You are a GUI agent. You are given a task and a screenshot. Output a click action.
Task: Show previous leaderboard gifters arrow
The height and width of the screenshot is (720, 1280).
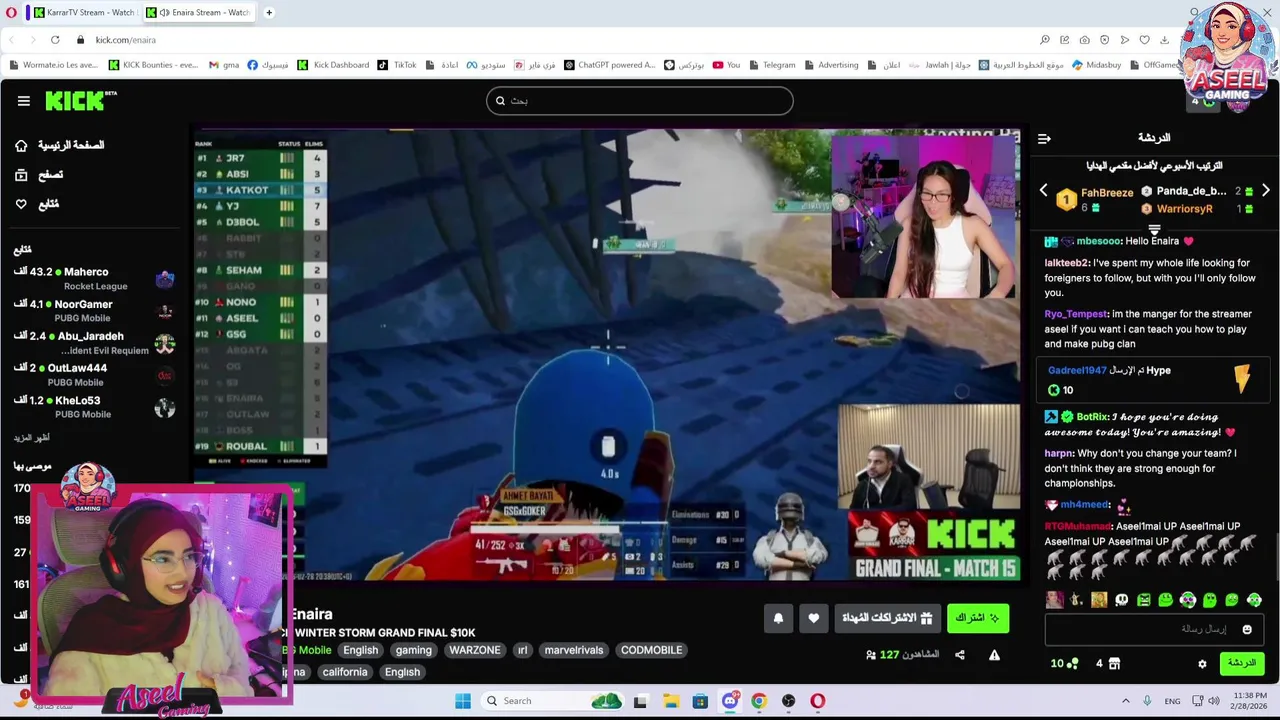(1043, 190)
